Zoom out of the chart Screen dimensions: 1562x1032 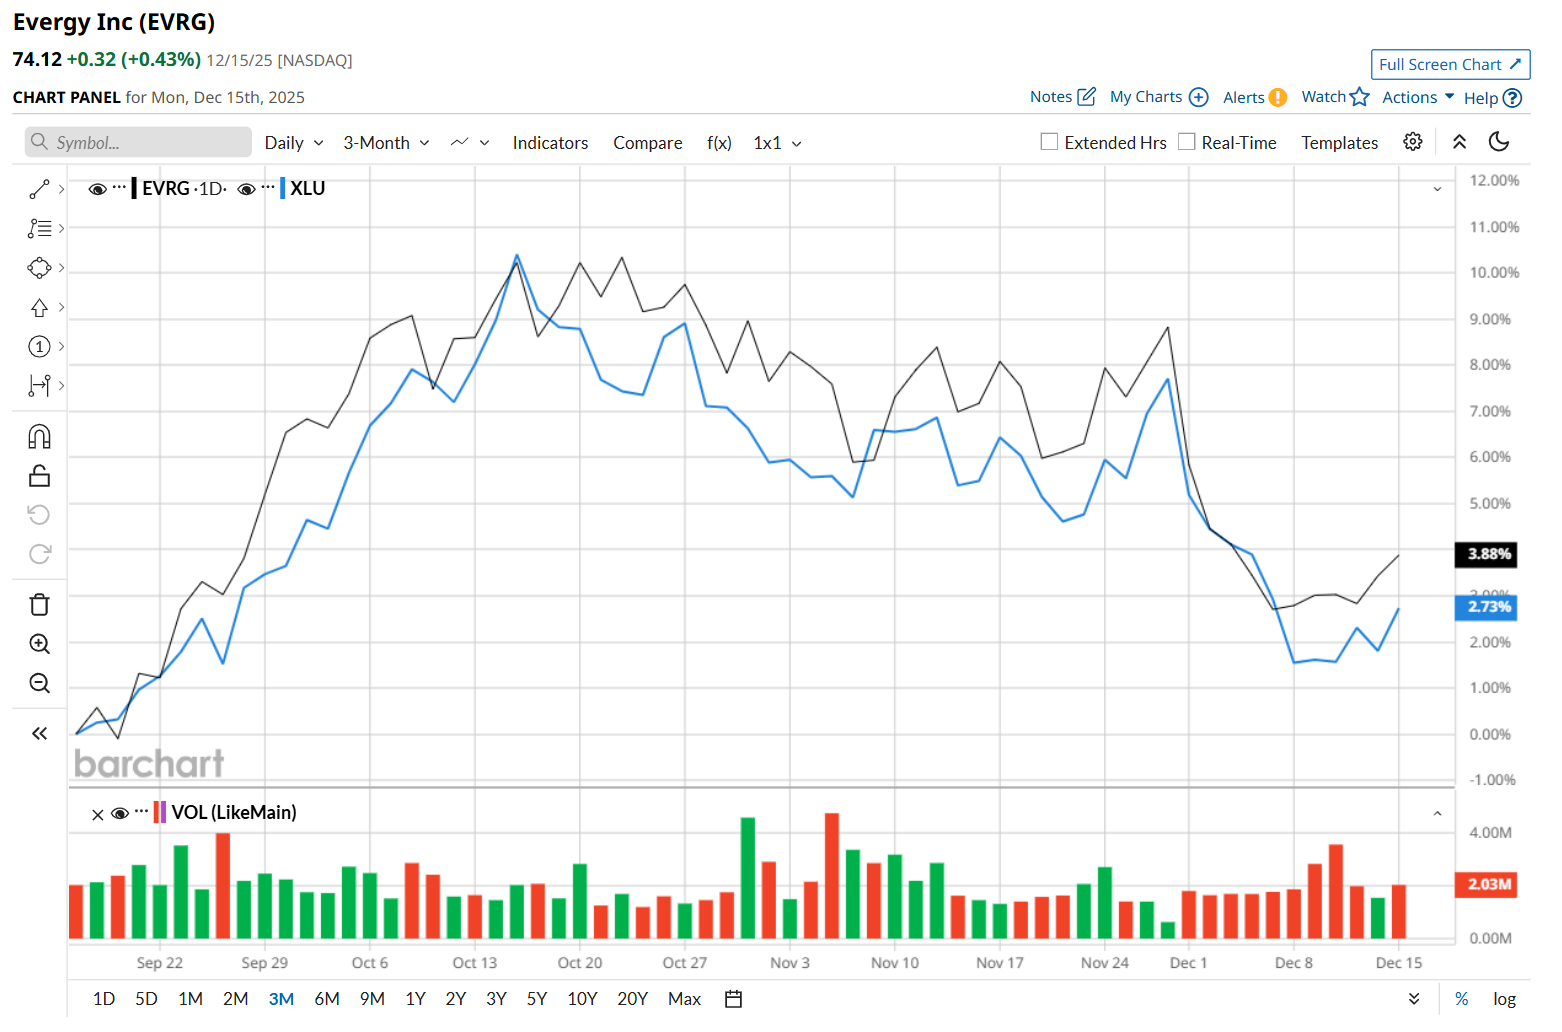click(39, 683)
